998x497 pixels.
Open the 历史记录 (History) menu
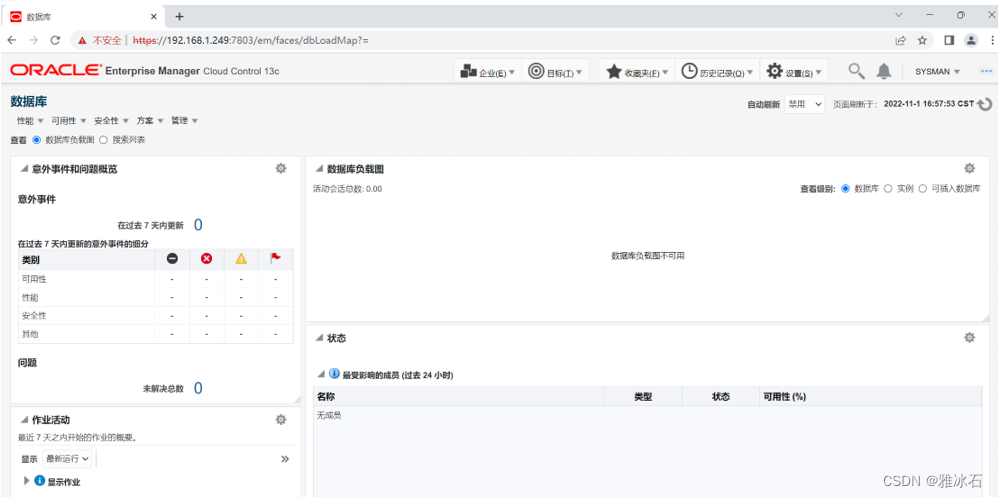pyautogui.click(x=718, y=71)
